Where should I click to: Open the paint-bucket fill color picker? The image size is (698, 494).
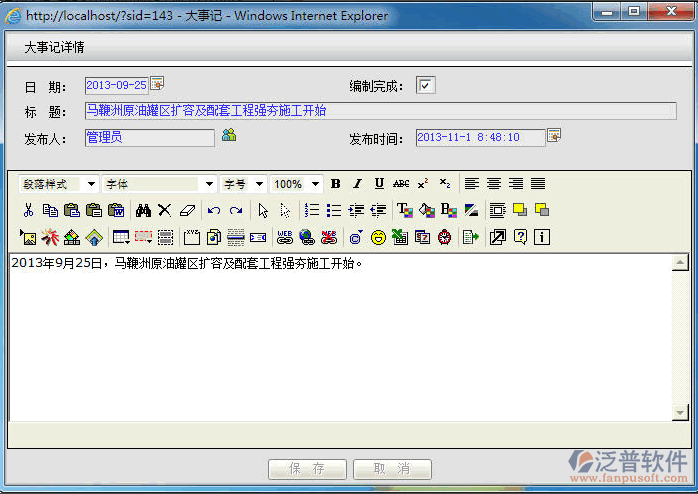[426, 210]
